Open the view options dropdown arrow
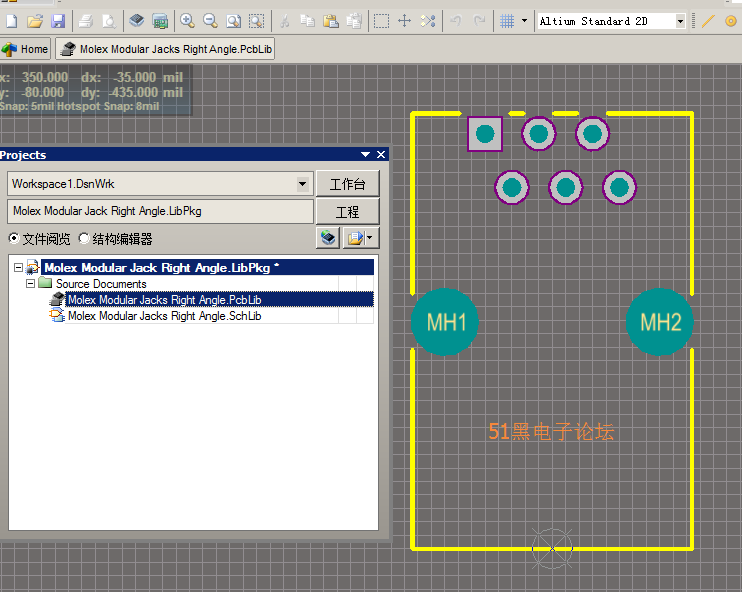The image size is (742, 592). click(x=370, y=238)
